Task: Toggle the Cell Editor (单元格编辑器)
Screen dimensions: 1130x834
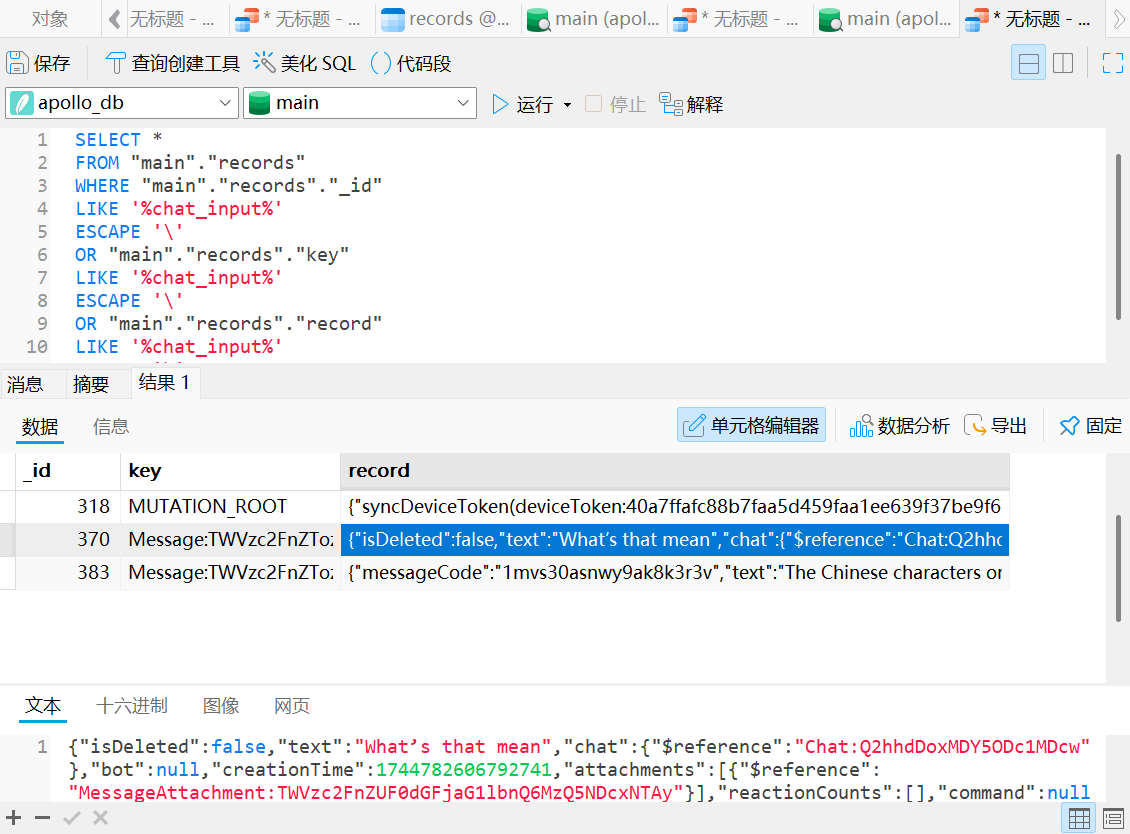Action: click(751, 425)
